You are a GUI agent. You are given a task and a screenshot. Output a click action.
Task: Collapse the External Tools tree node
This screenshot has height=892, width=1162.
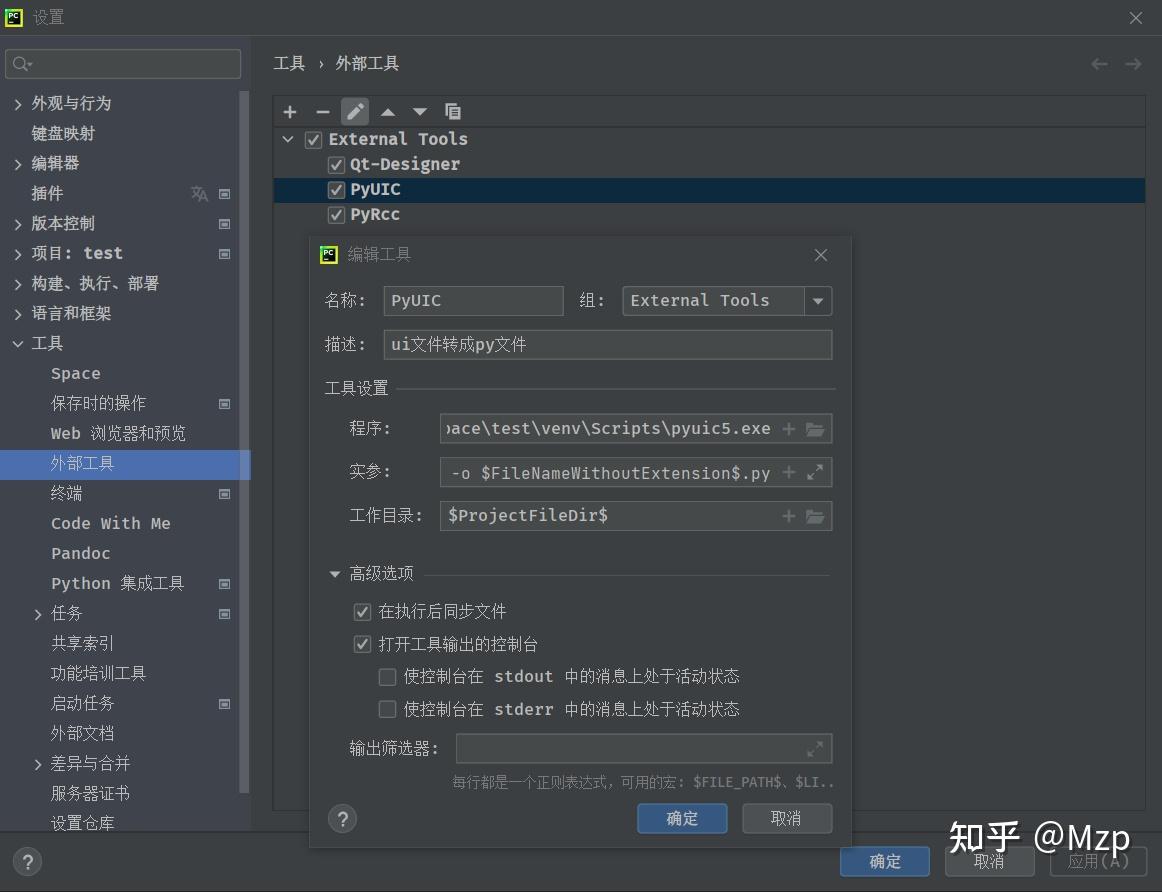tap(288, 138)
